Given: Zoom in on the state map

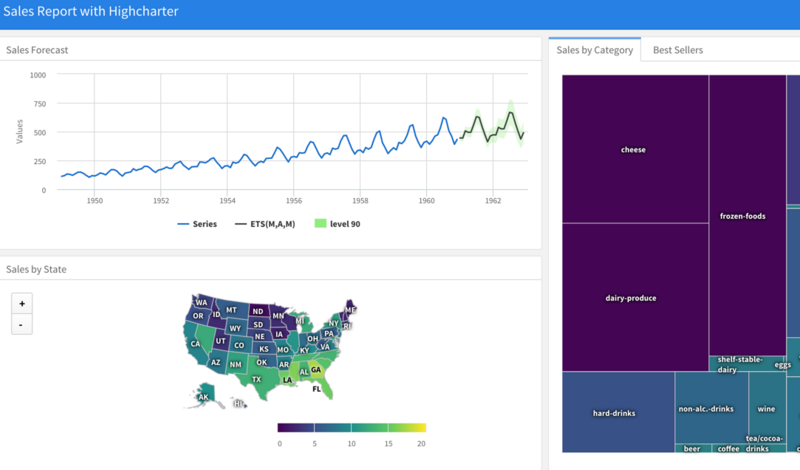Looking at the screenshot, I should [x=21, y=303].
